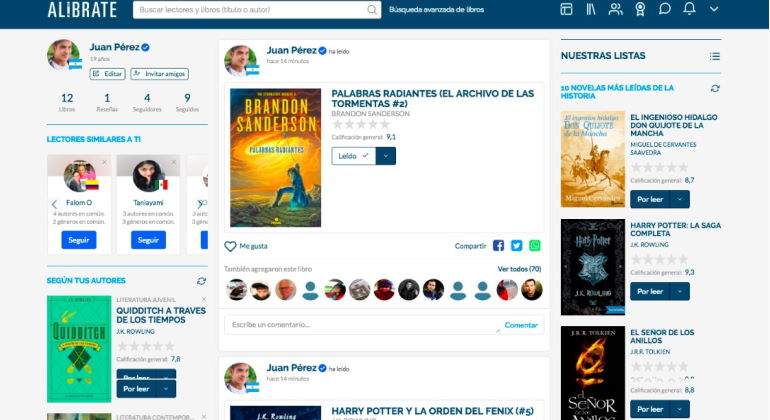
Task: Open the 12 Libros stat
Action: pos(67,102)
